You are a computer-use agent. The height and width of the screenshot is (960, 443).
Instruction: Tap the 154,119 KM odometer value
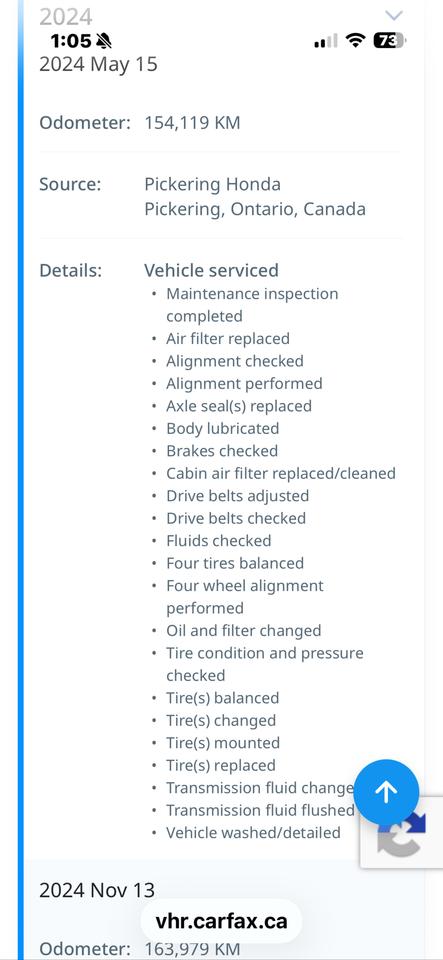(x=192, y=122)
